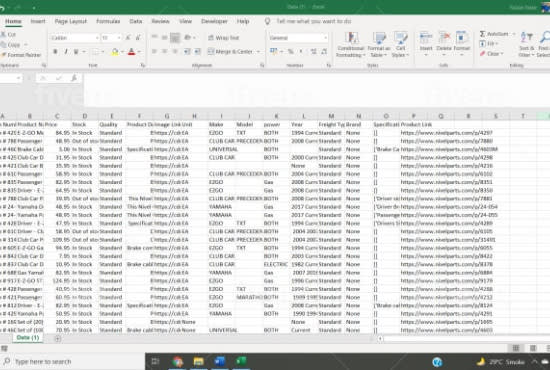Click Copy in the clipboard group
This screenshot has width=550, height=370.
tap(11, 45)
